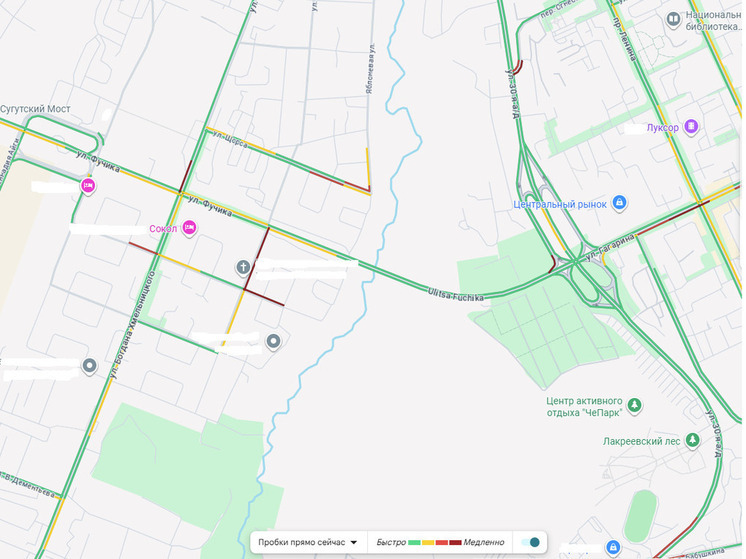The height and width of the screenshot is (559, 746).
Task: Select the yellow traffic legend swatch
Action: (428, 542)
